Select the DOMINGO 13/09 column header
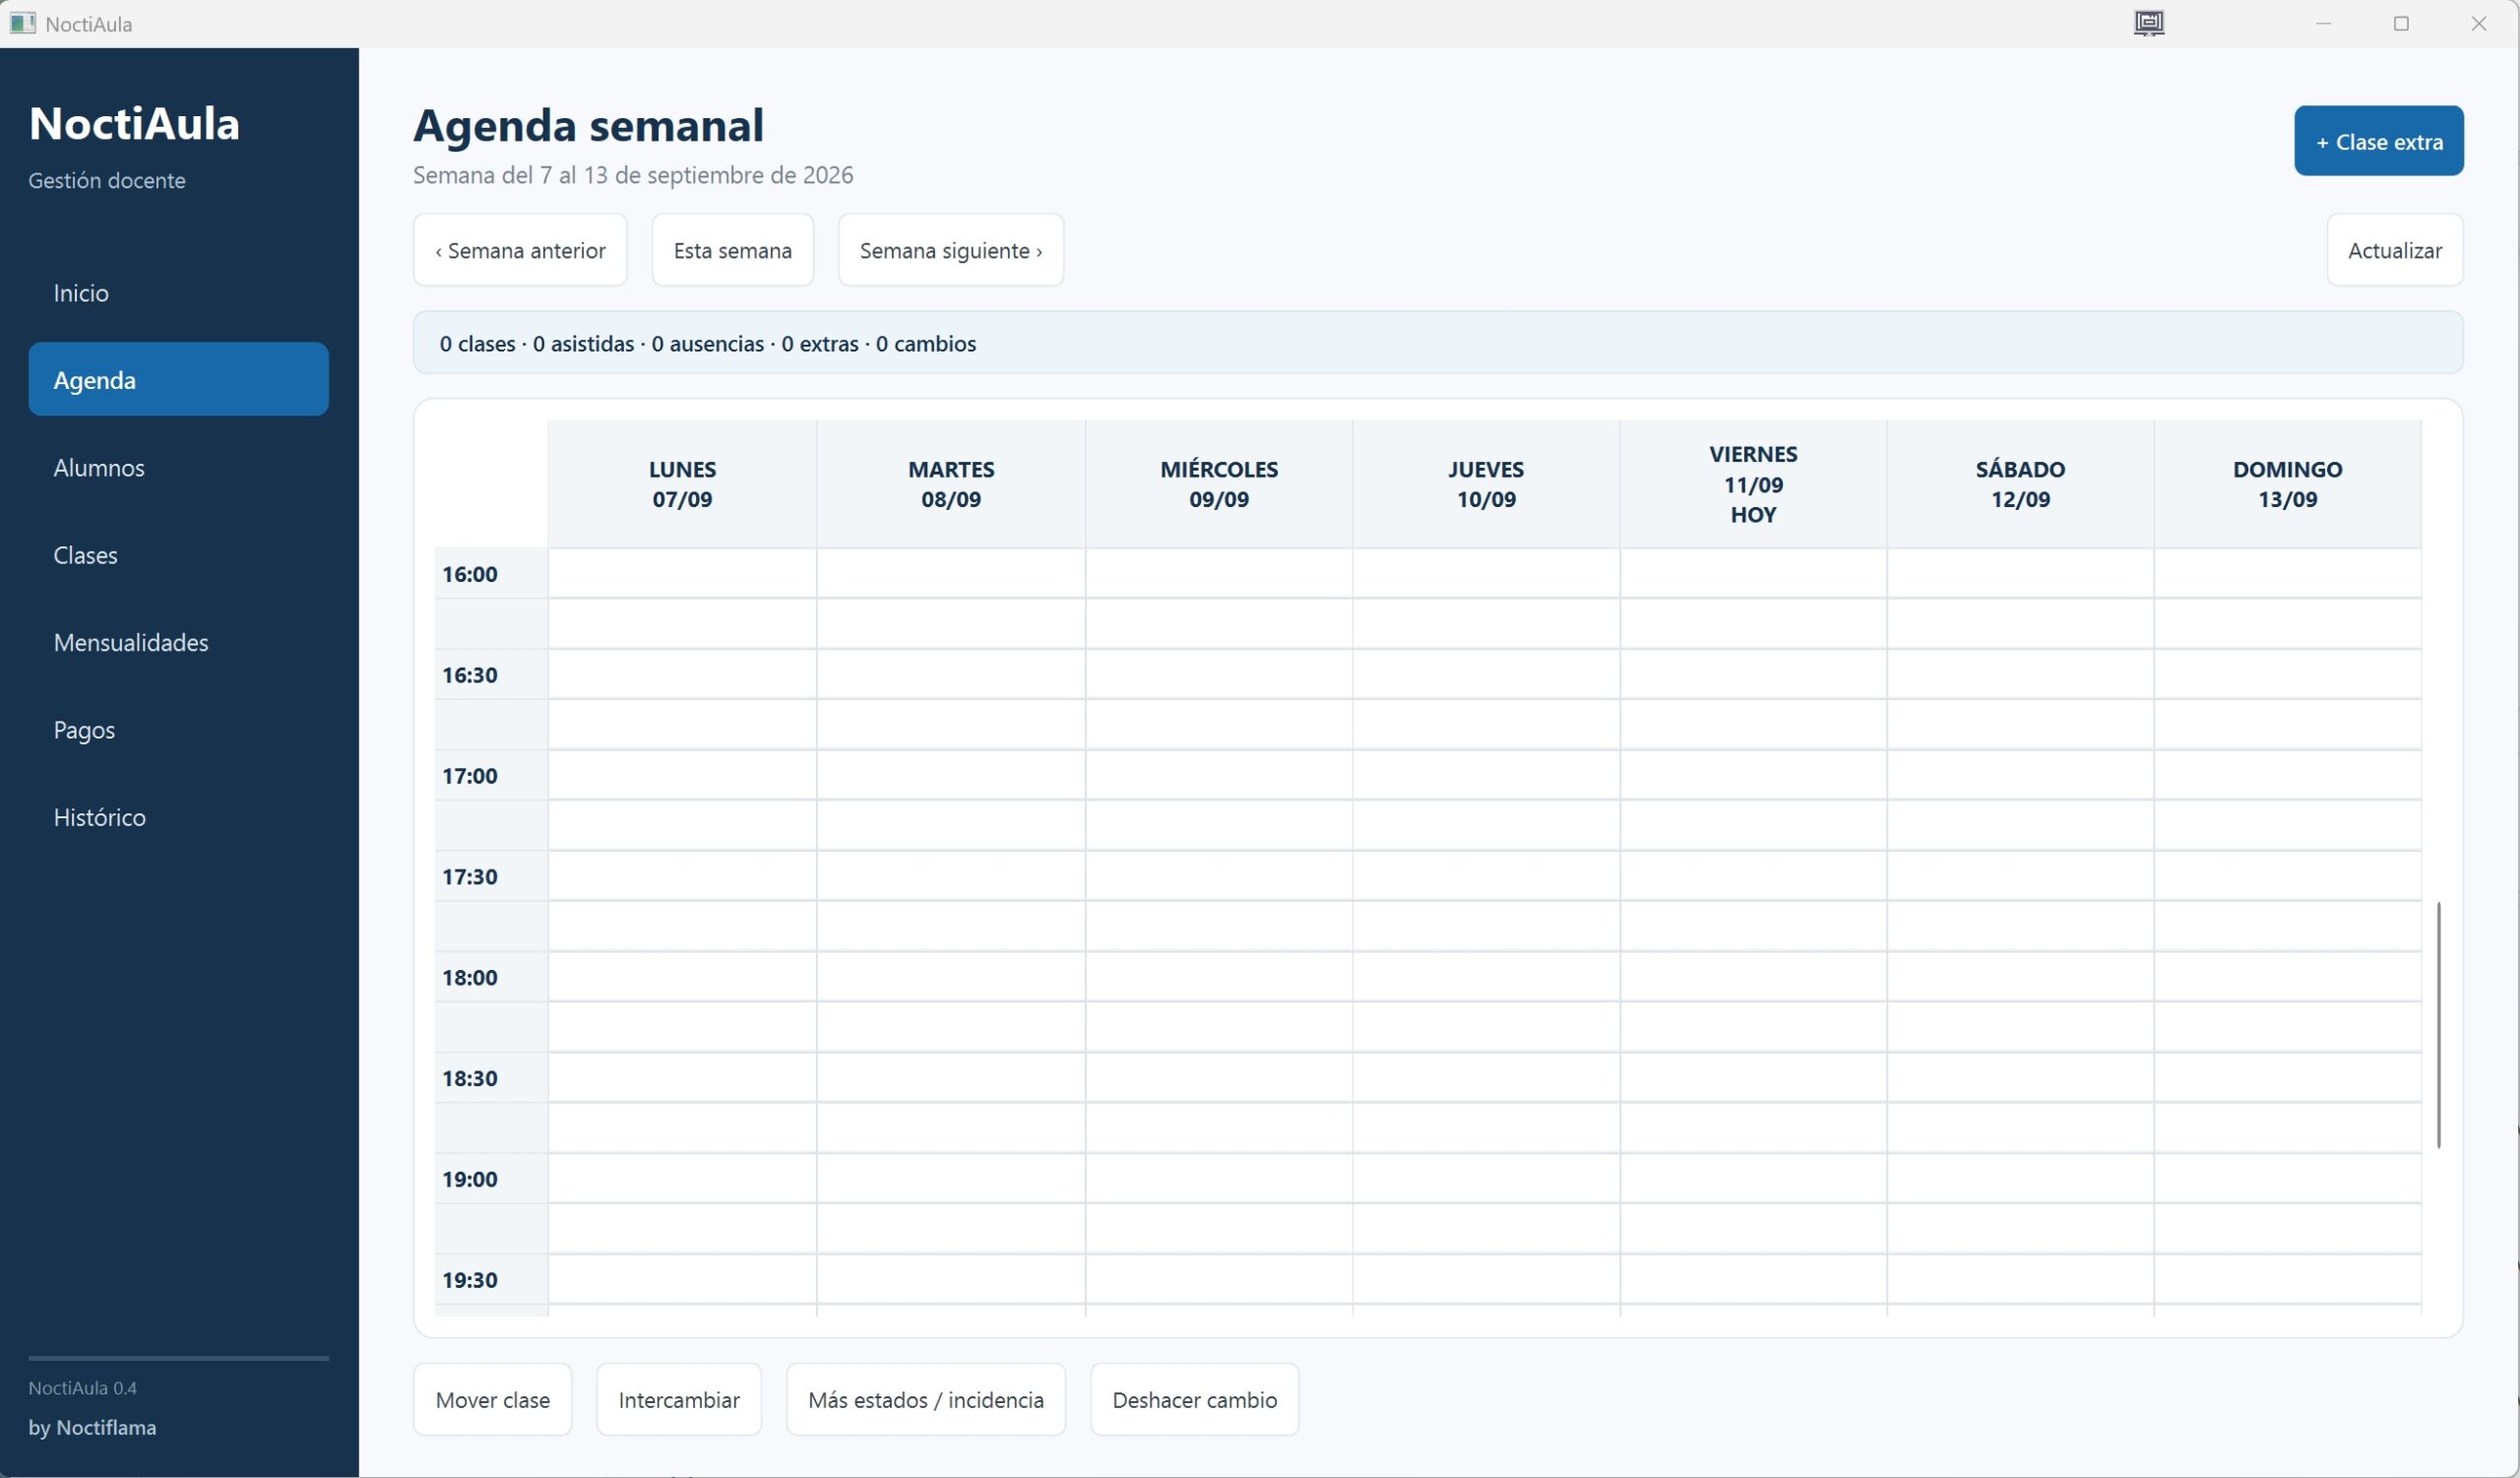Viewport: 2520px width, 1478px height. click(x=2288, y=484)
